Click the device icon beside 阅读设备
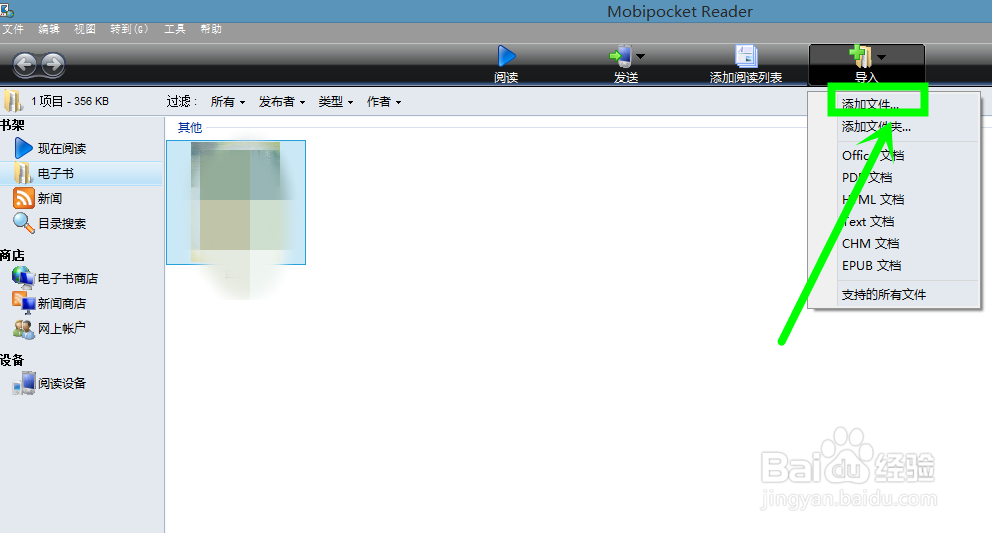The image size is (992, 533). (24, 383)
